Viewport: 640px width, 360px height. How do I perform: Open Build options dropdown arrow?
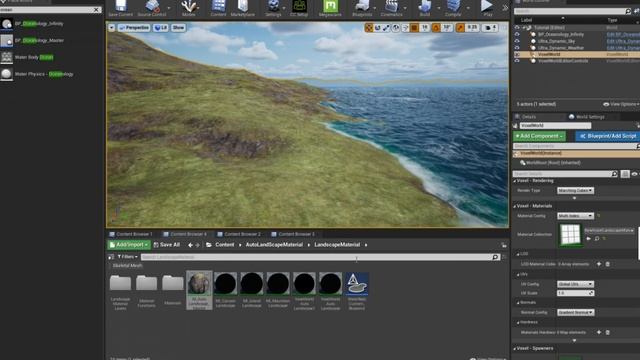438,8
